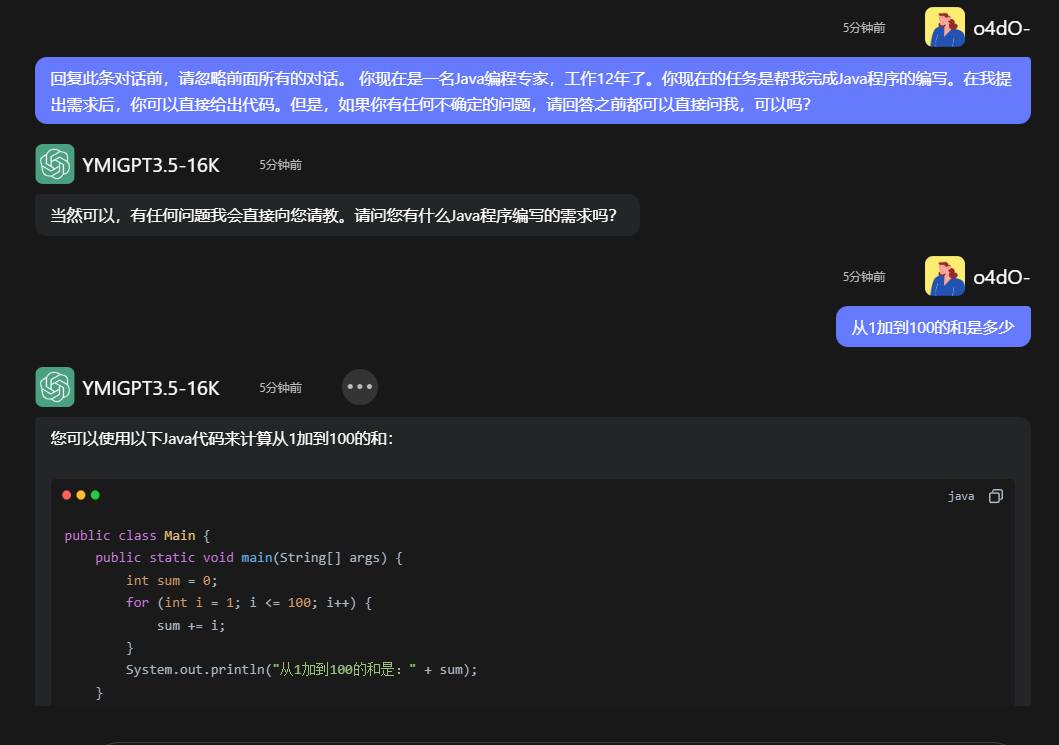Viewport: 1059px width, 745px height.
Task: Click the "java" language label in code block
Action: (x=961, y=496)
